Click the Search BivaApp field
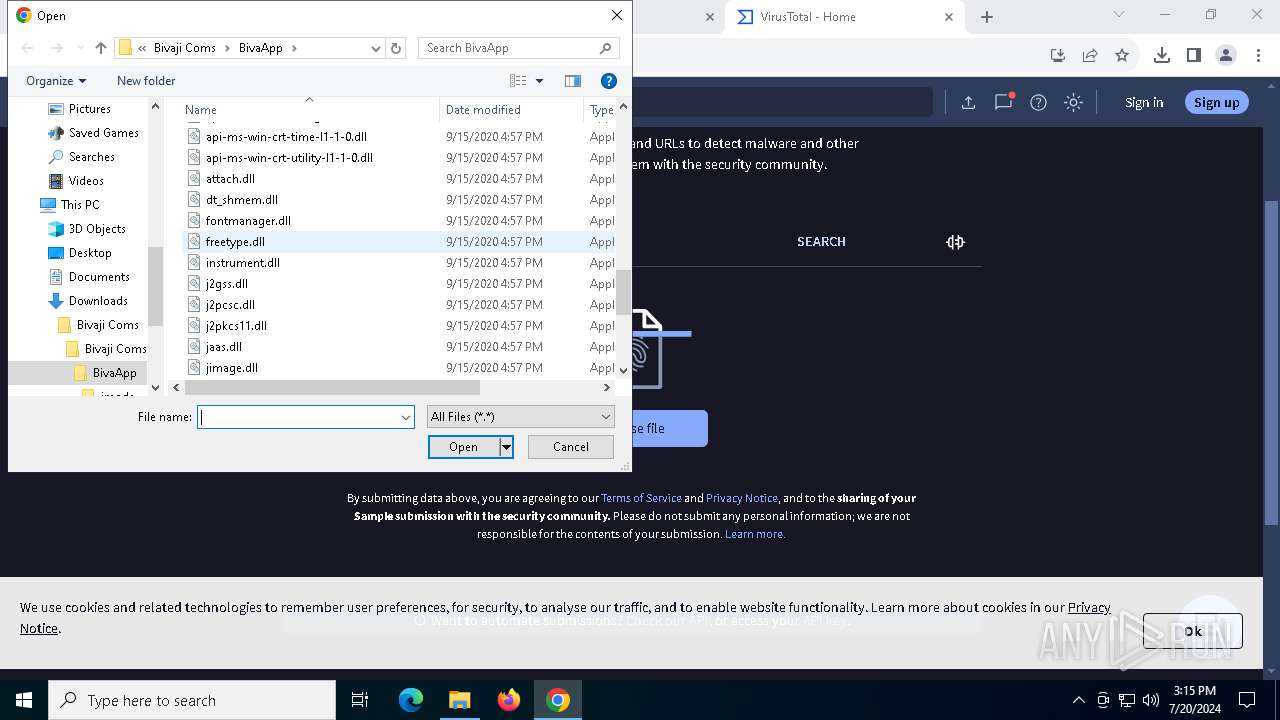Image resolution: width=1280 pixels, height=720 pixels. pos(508,48)
